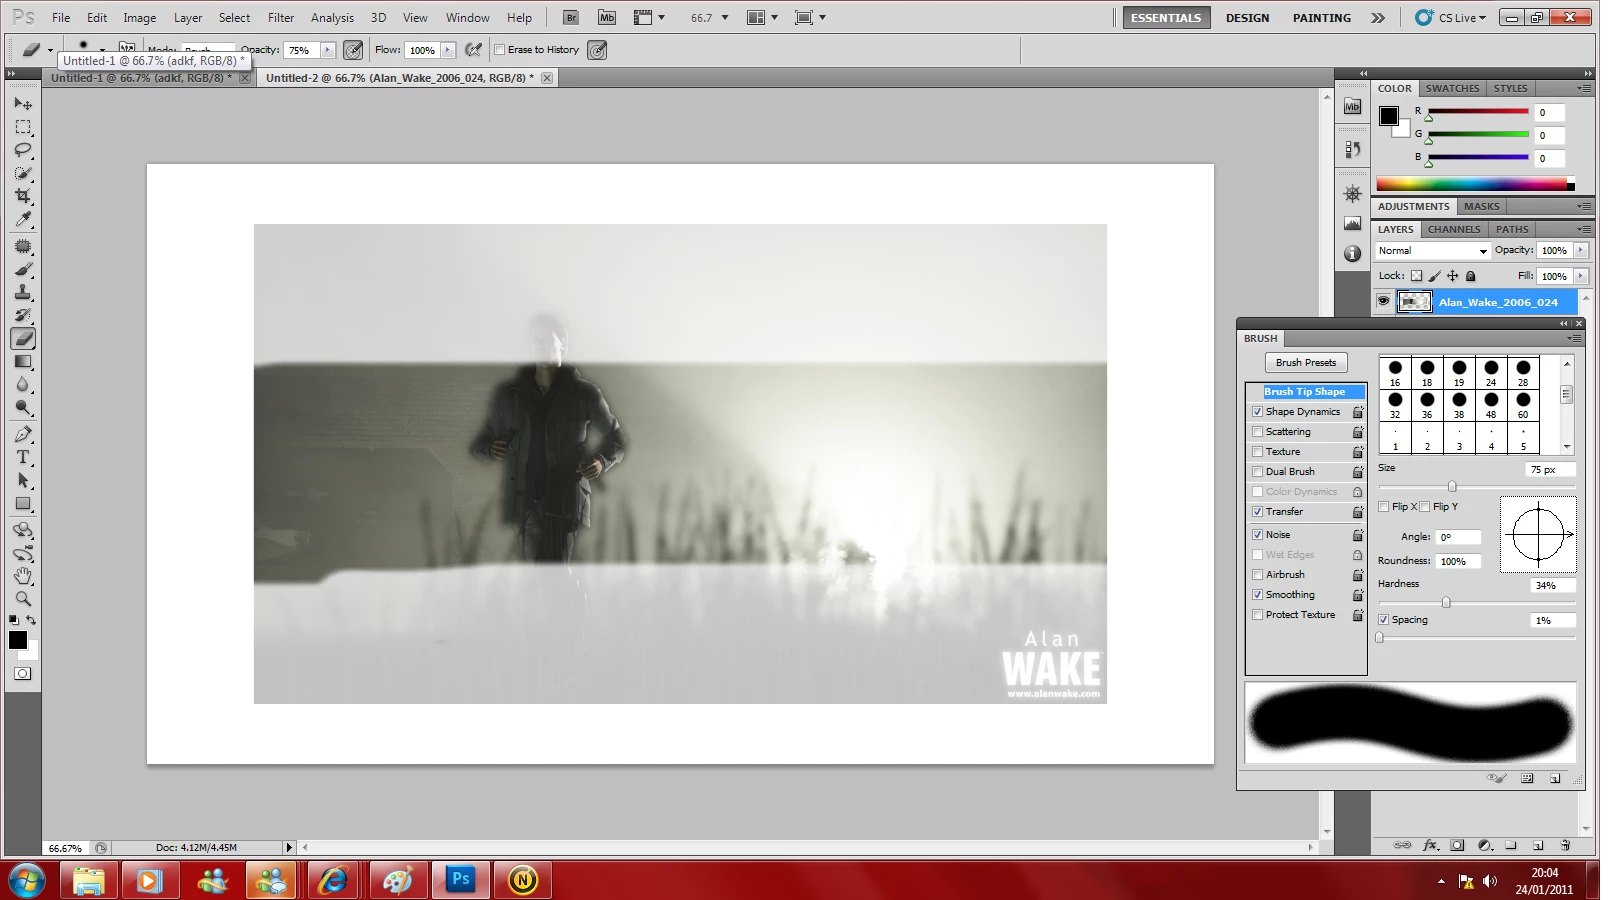Select the Hand tool
Image resolution: width=1622 pixels, height=900 pixels.
(23, 576)
